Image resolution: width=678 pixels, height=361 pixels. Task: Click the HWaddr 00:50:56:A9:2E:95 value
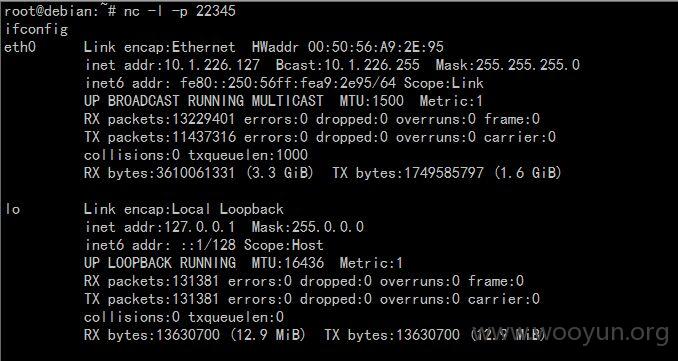pos(348,47)
